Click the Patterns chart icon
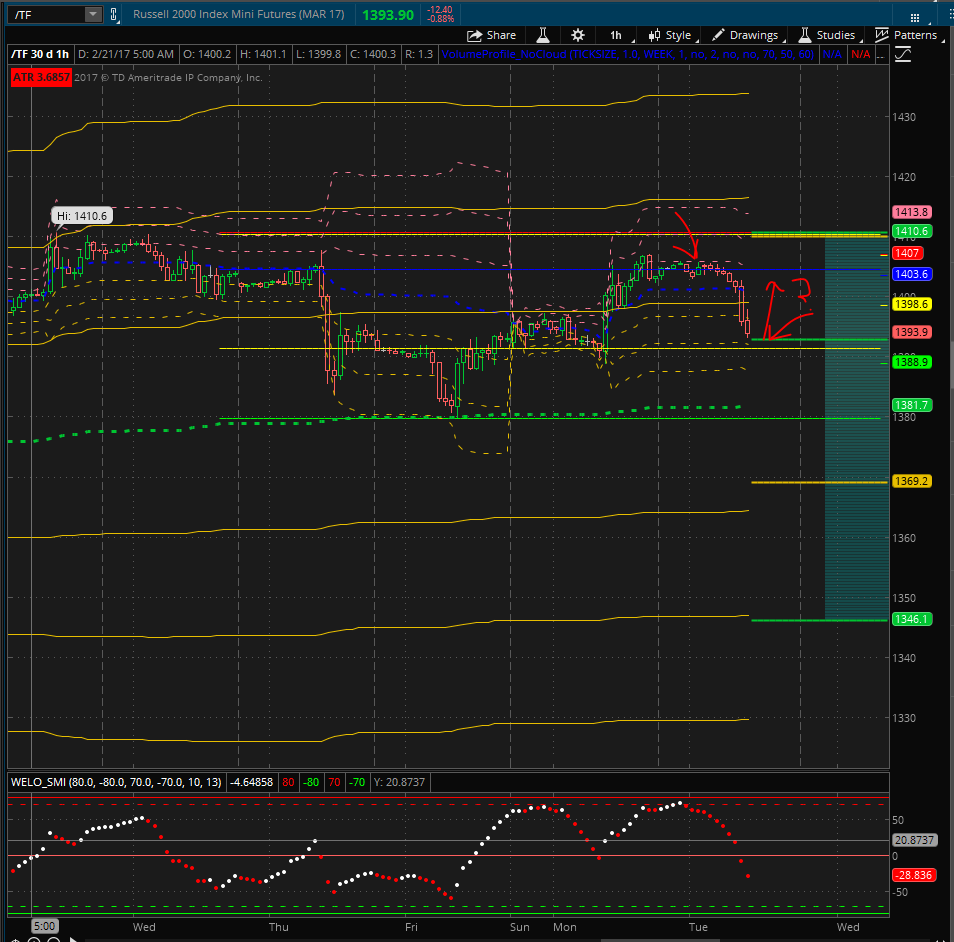 pyautogui.click(x=882, y=35)
